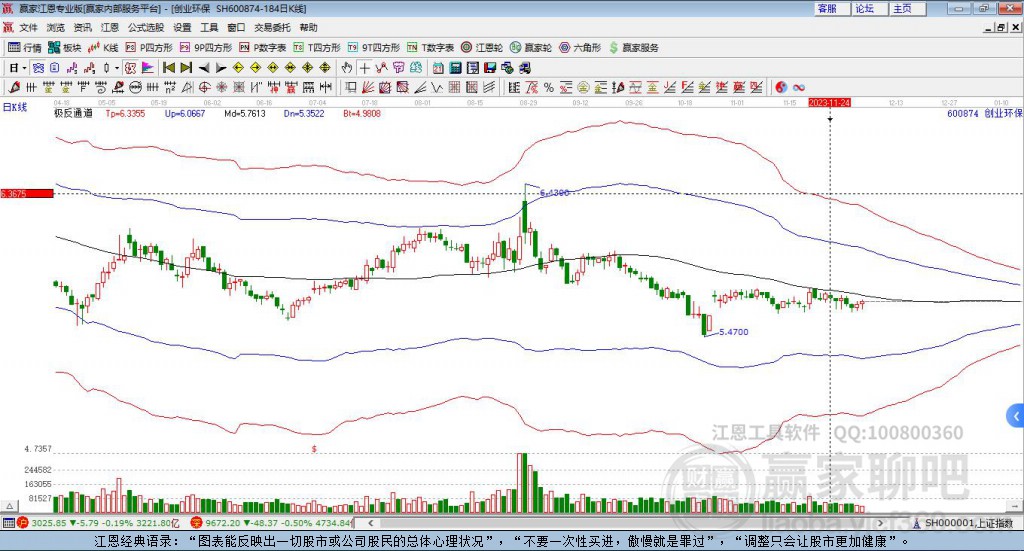1024x551 pixels.
Task: Click the infinity symbol icon
Action: (x=799, y=87)
